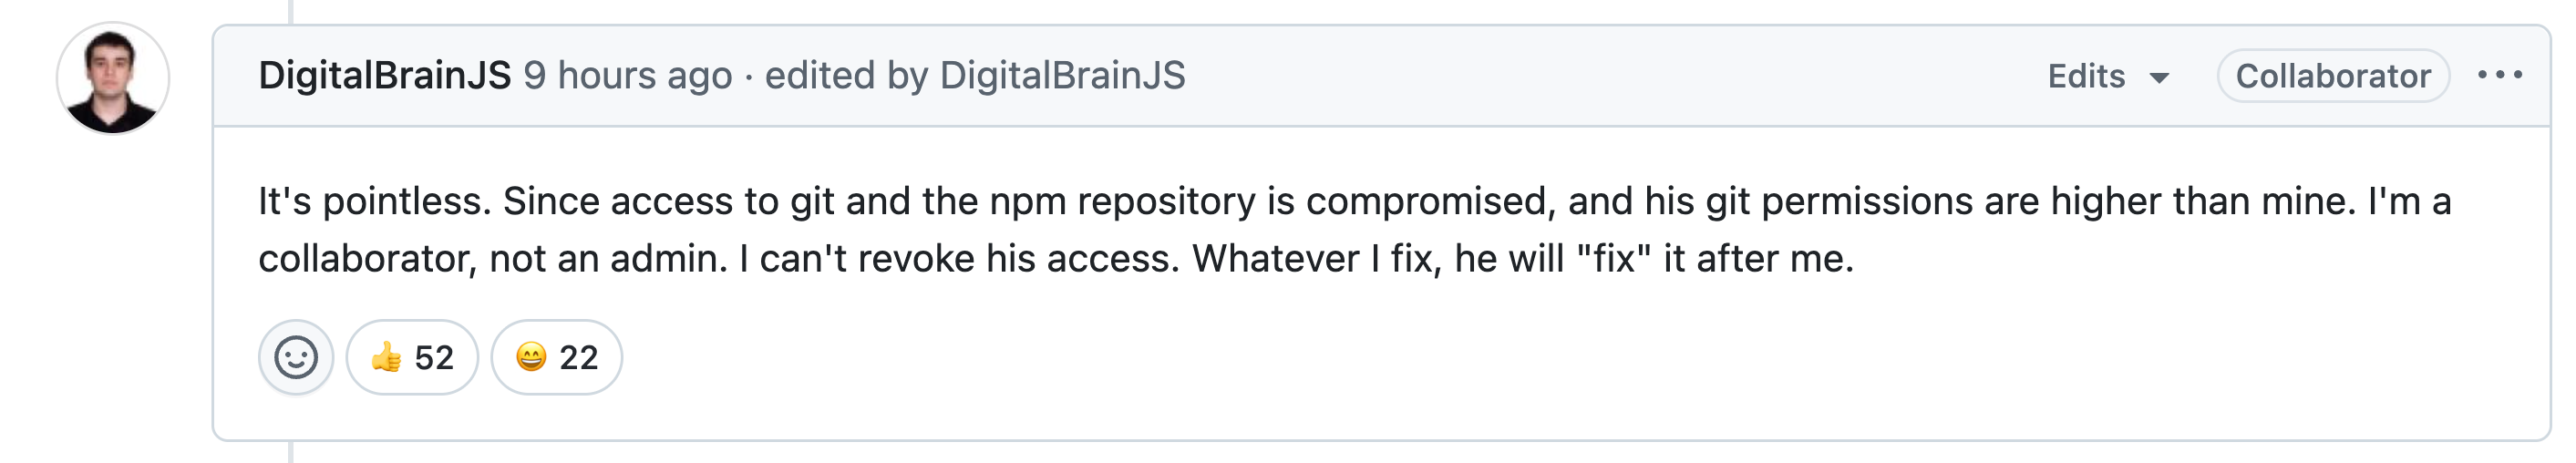Click the 52 thumbs up count
This screenshot has width=2576, height=463.
(x=434, y=358)
